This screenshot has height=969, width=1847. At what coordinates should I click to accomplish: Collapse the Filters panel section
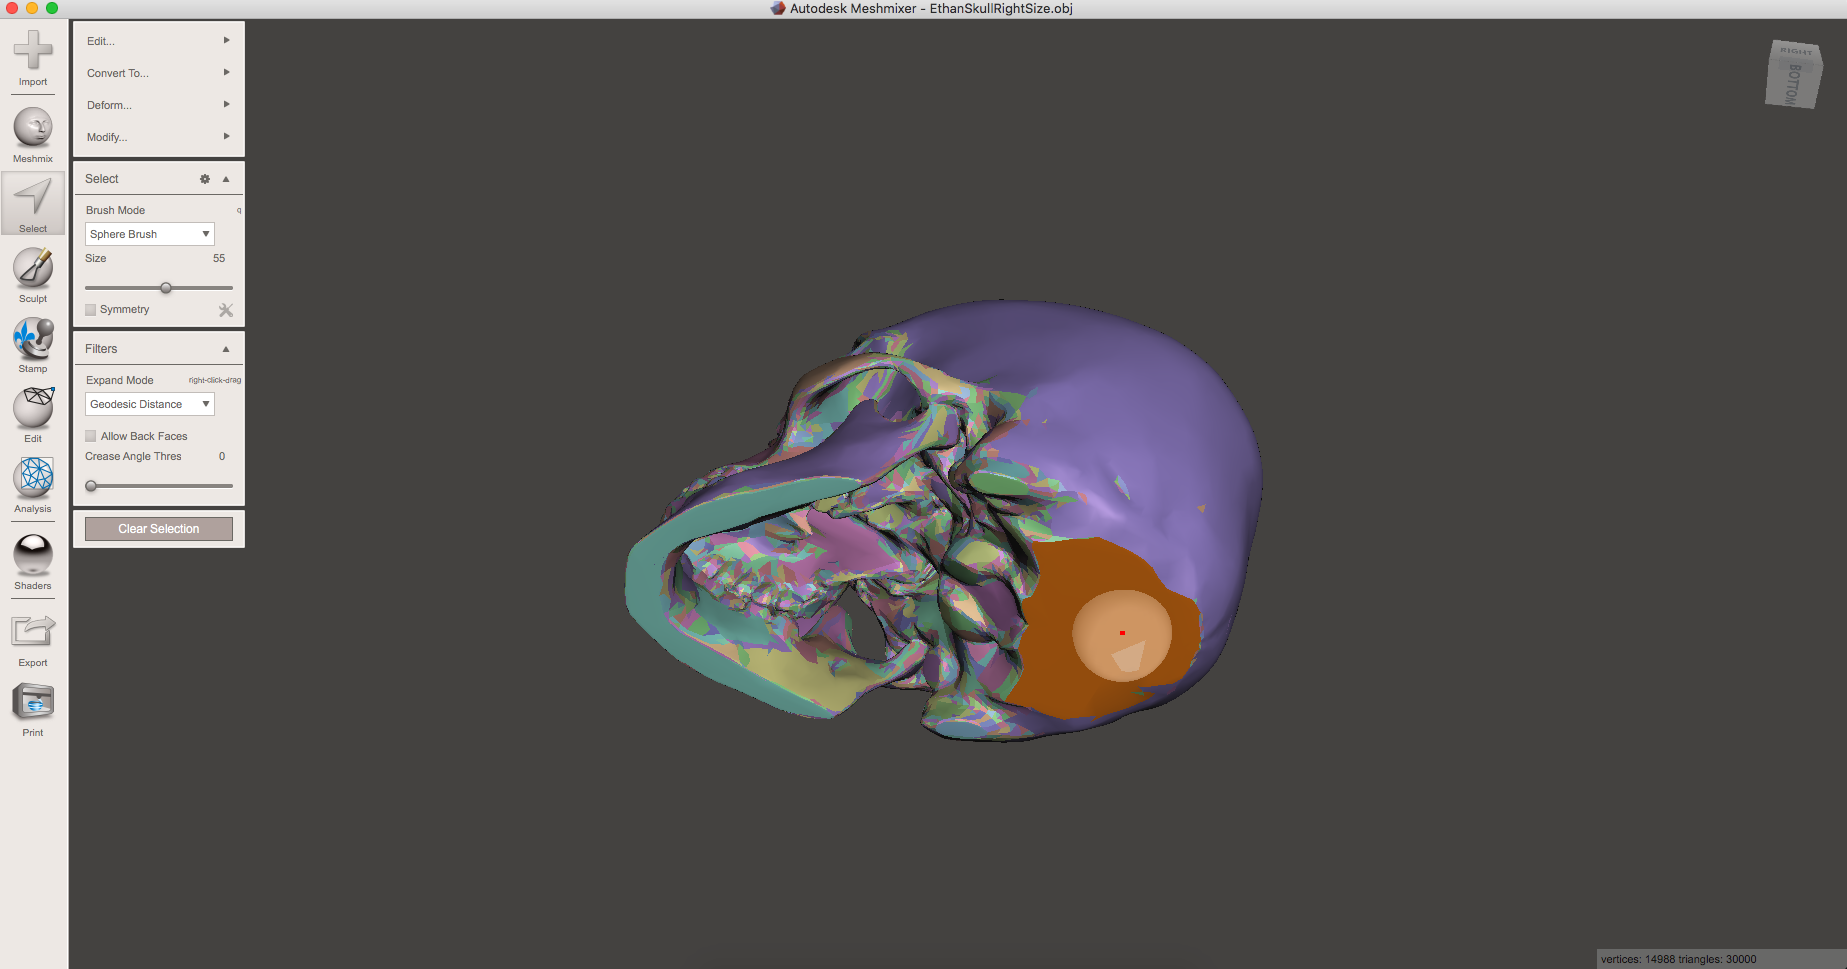click(x=226, y=349)
